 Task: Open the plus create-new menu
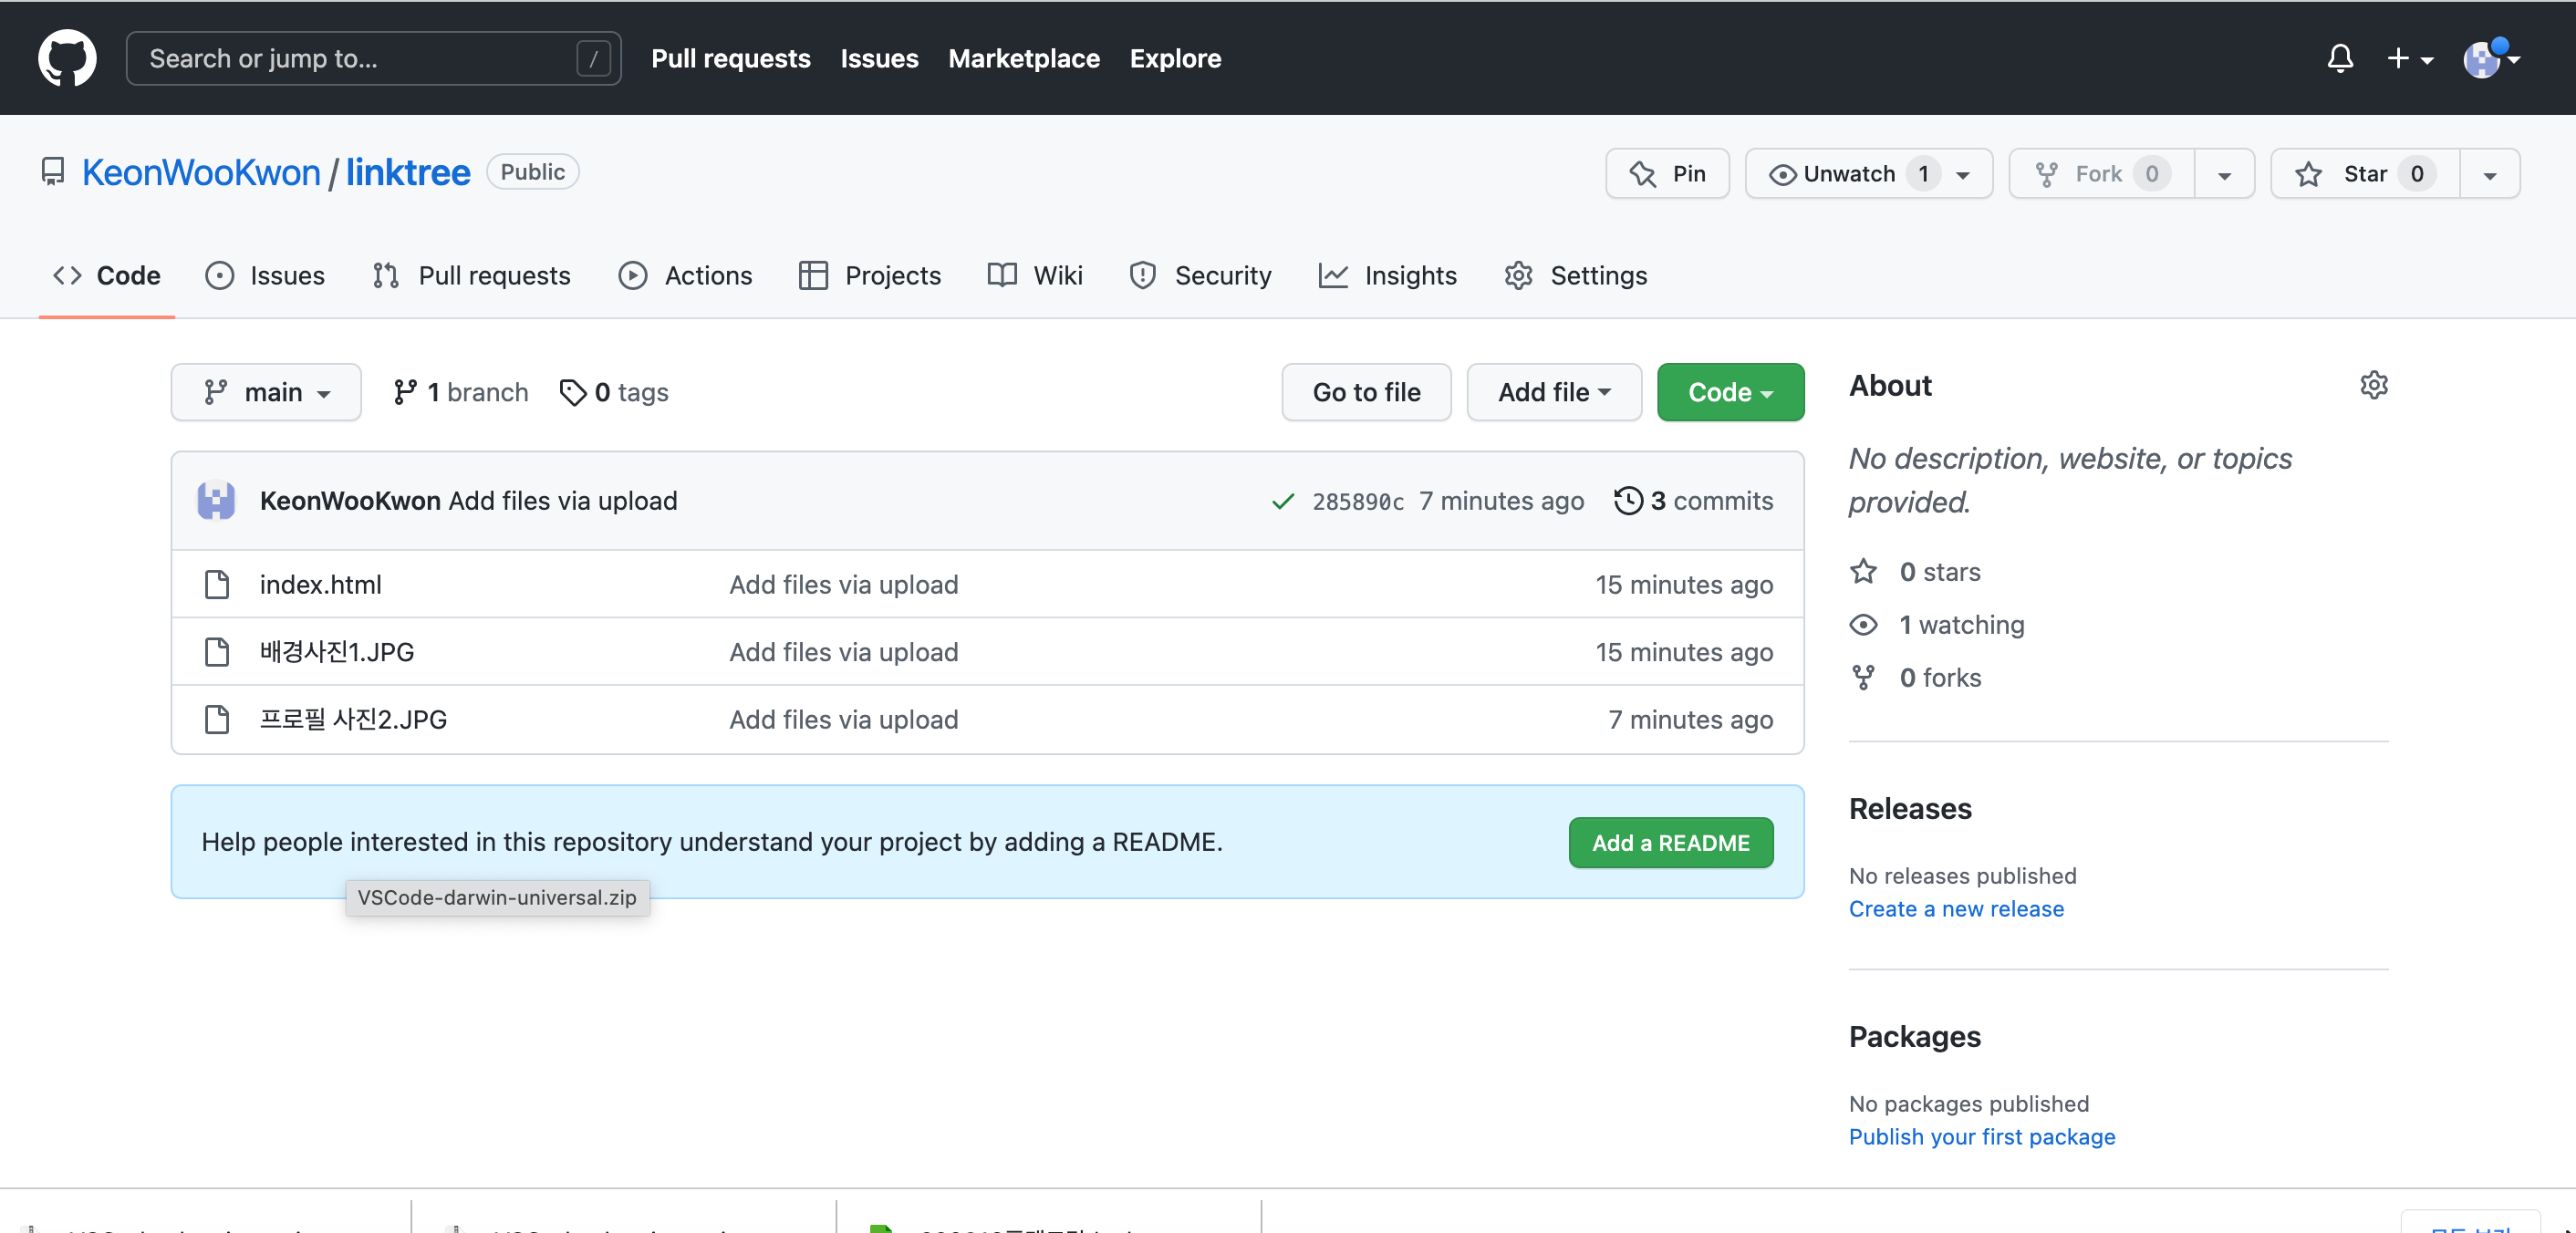click(x=2408, y=58)
